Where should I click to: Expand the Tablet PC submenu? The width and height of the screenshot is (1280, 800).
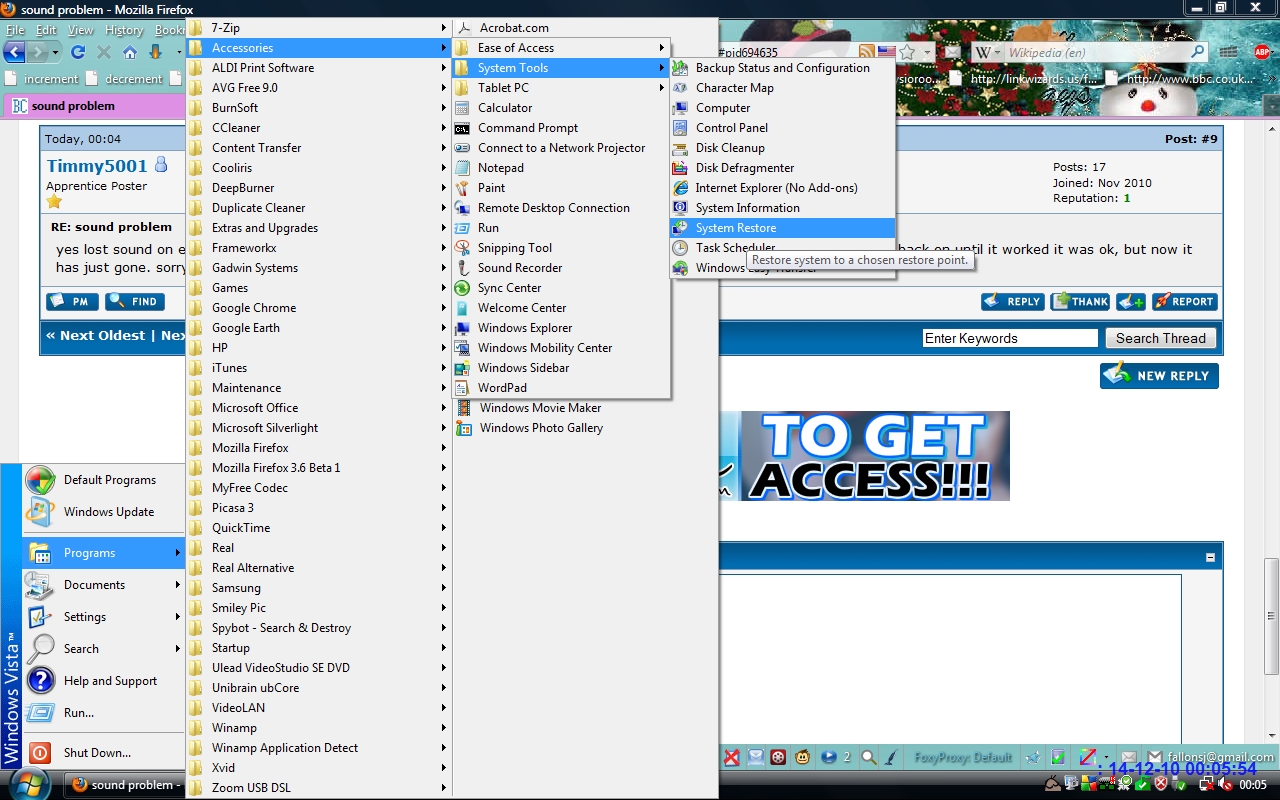pyautogui.click(x=561, y=88)
